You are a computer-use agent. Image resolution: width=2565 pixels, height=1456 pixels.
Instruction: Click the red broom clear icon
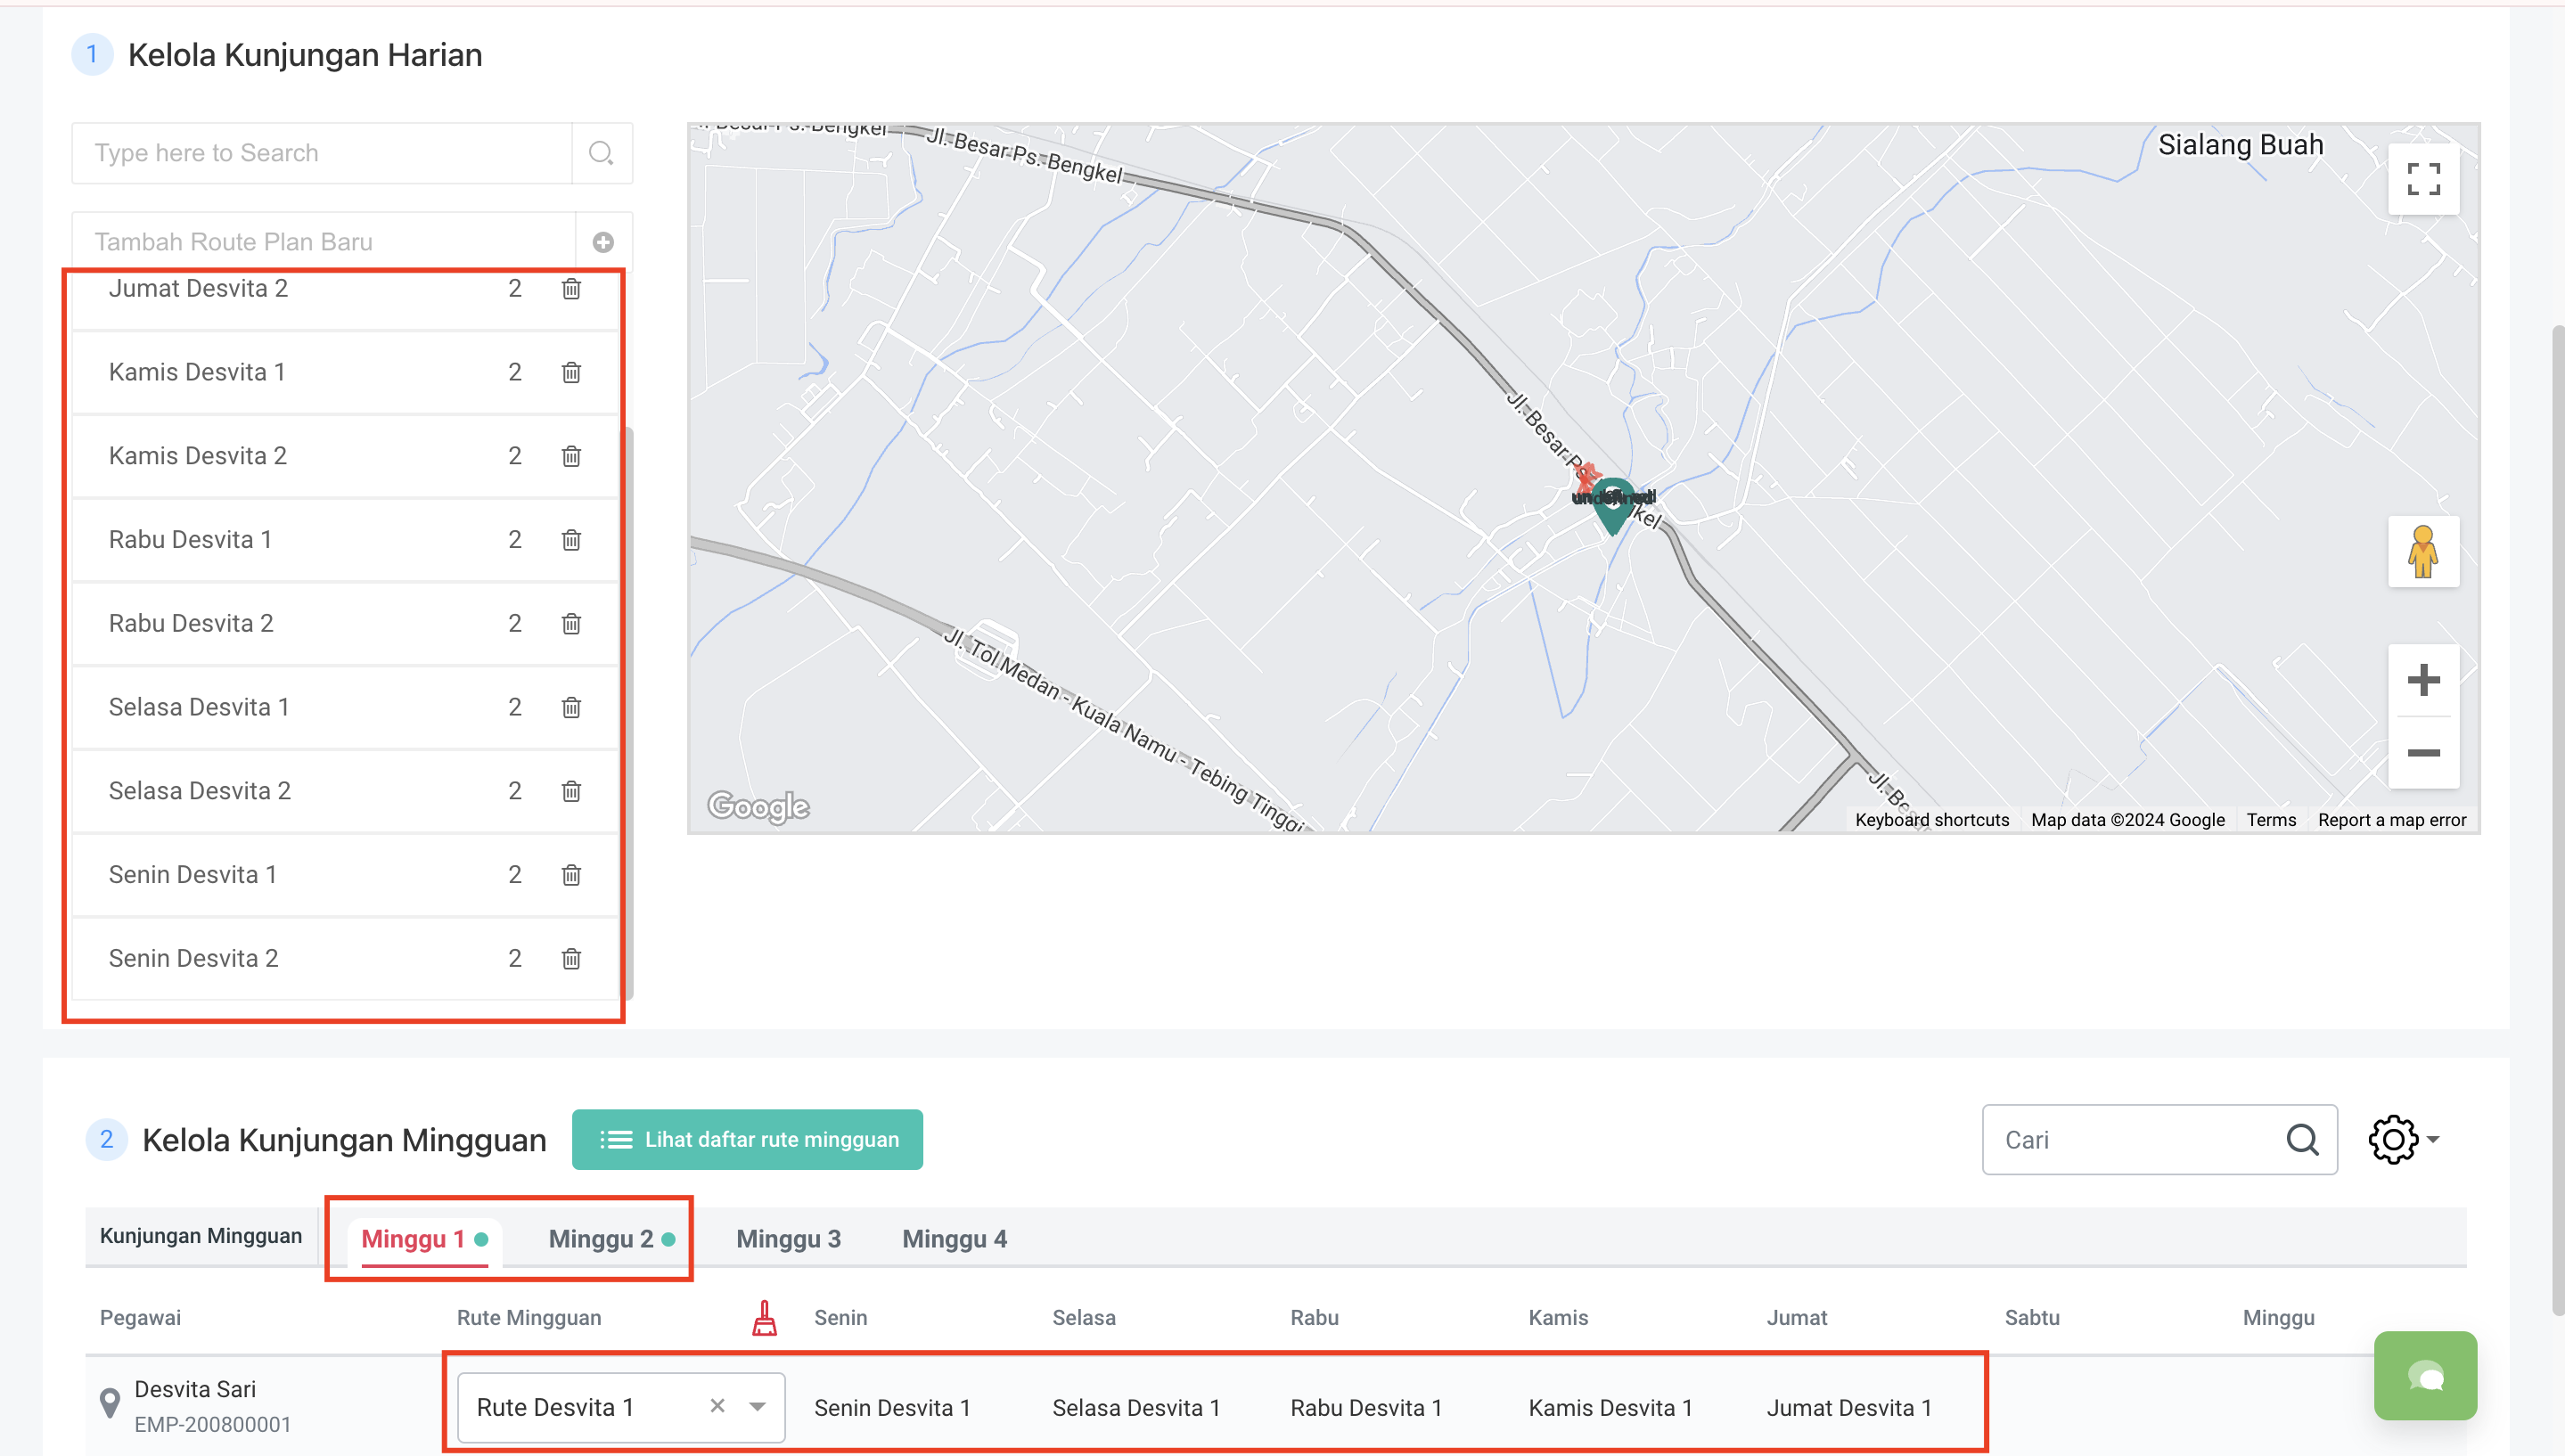click(x=765, y=1318)
